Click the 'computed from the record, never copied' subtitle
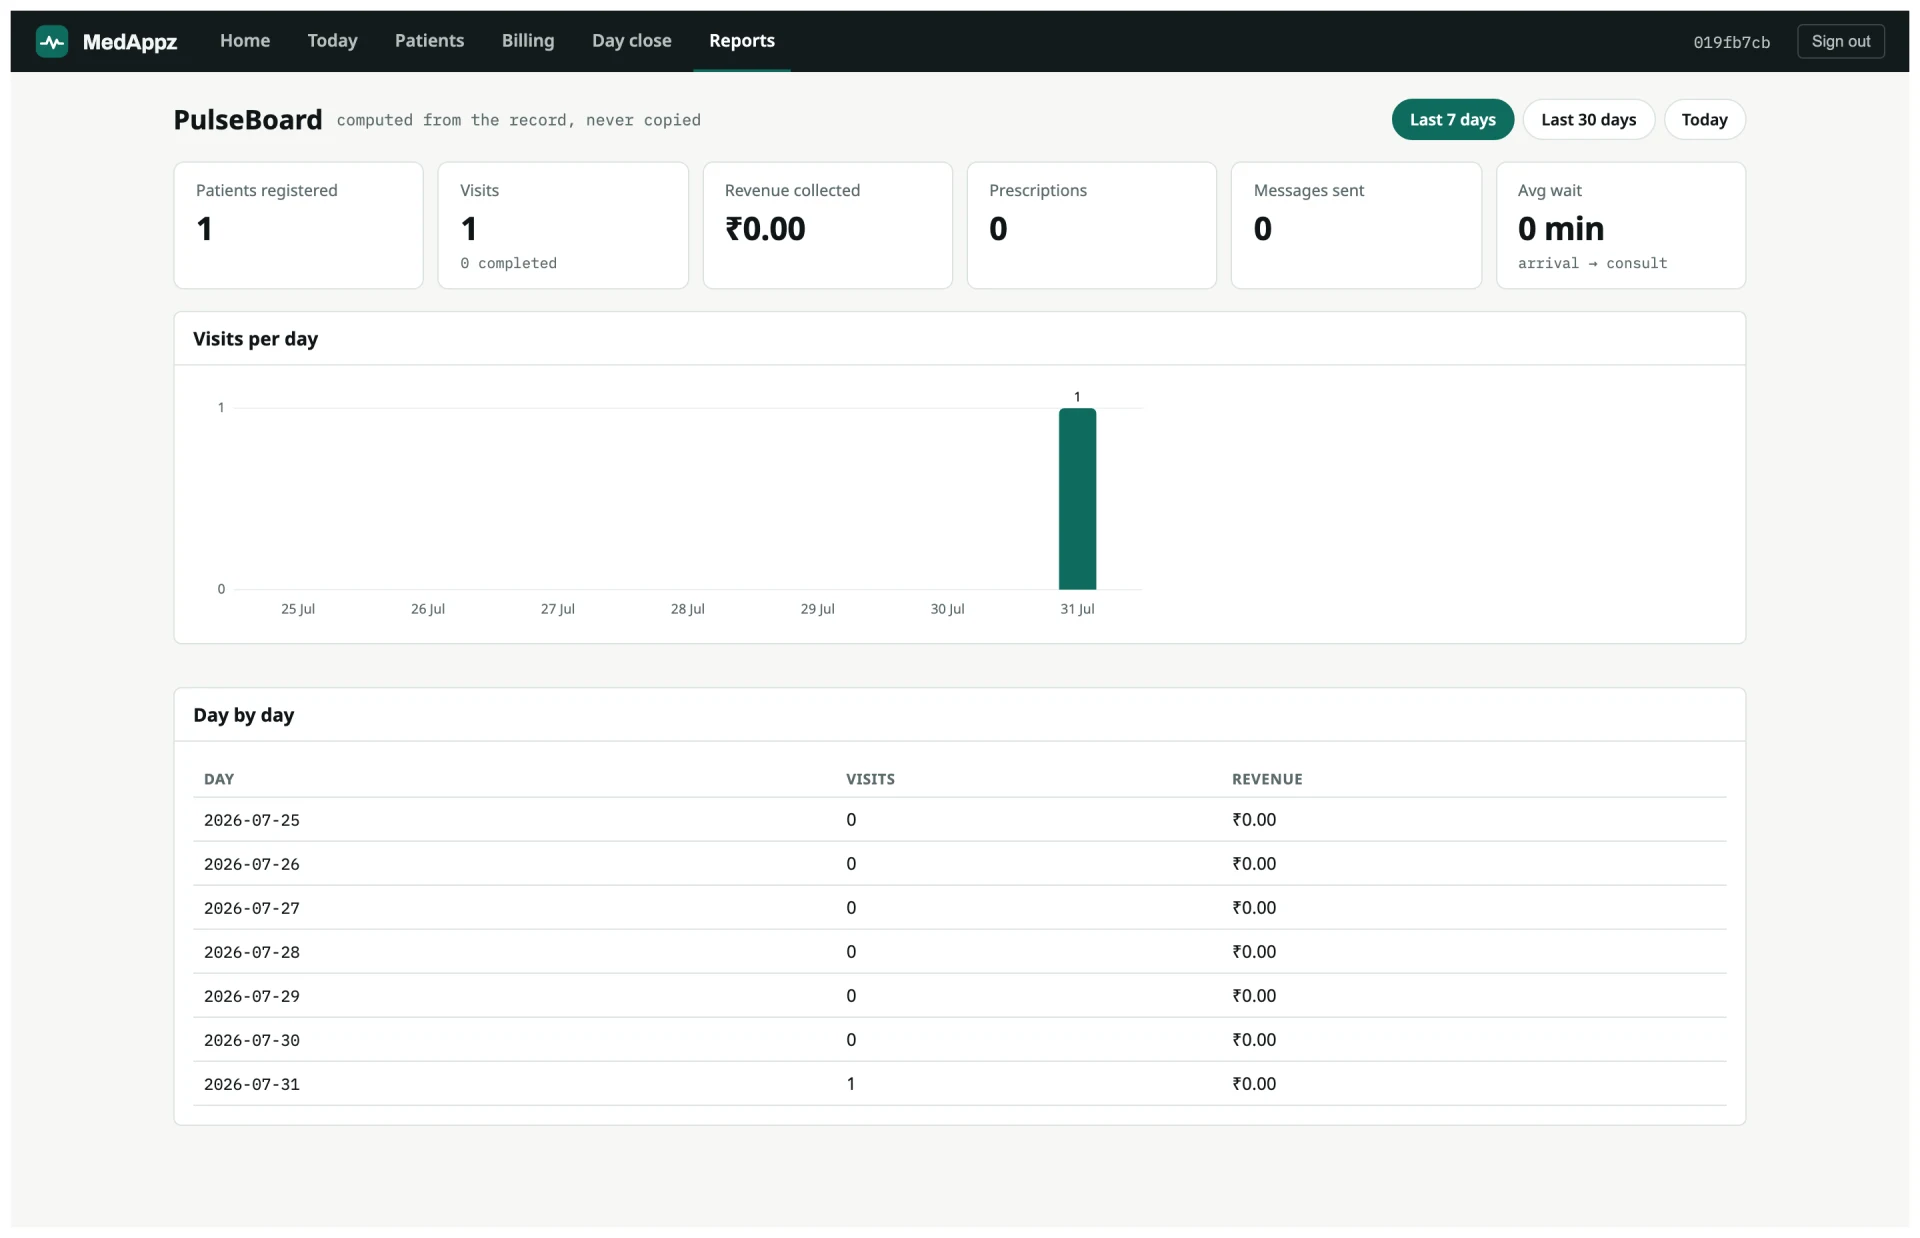 pos(518,120)
